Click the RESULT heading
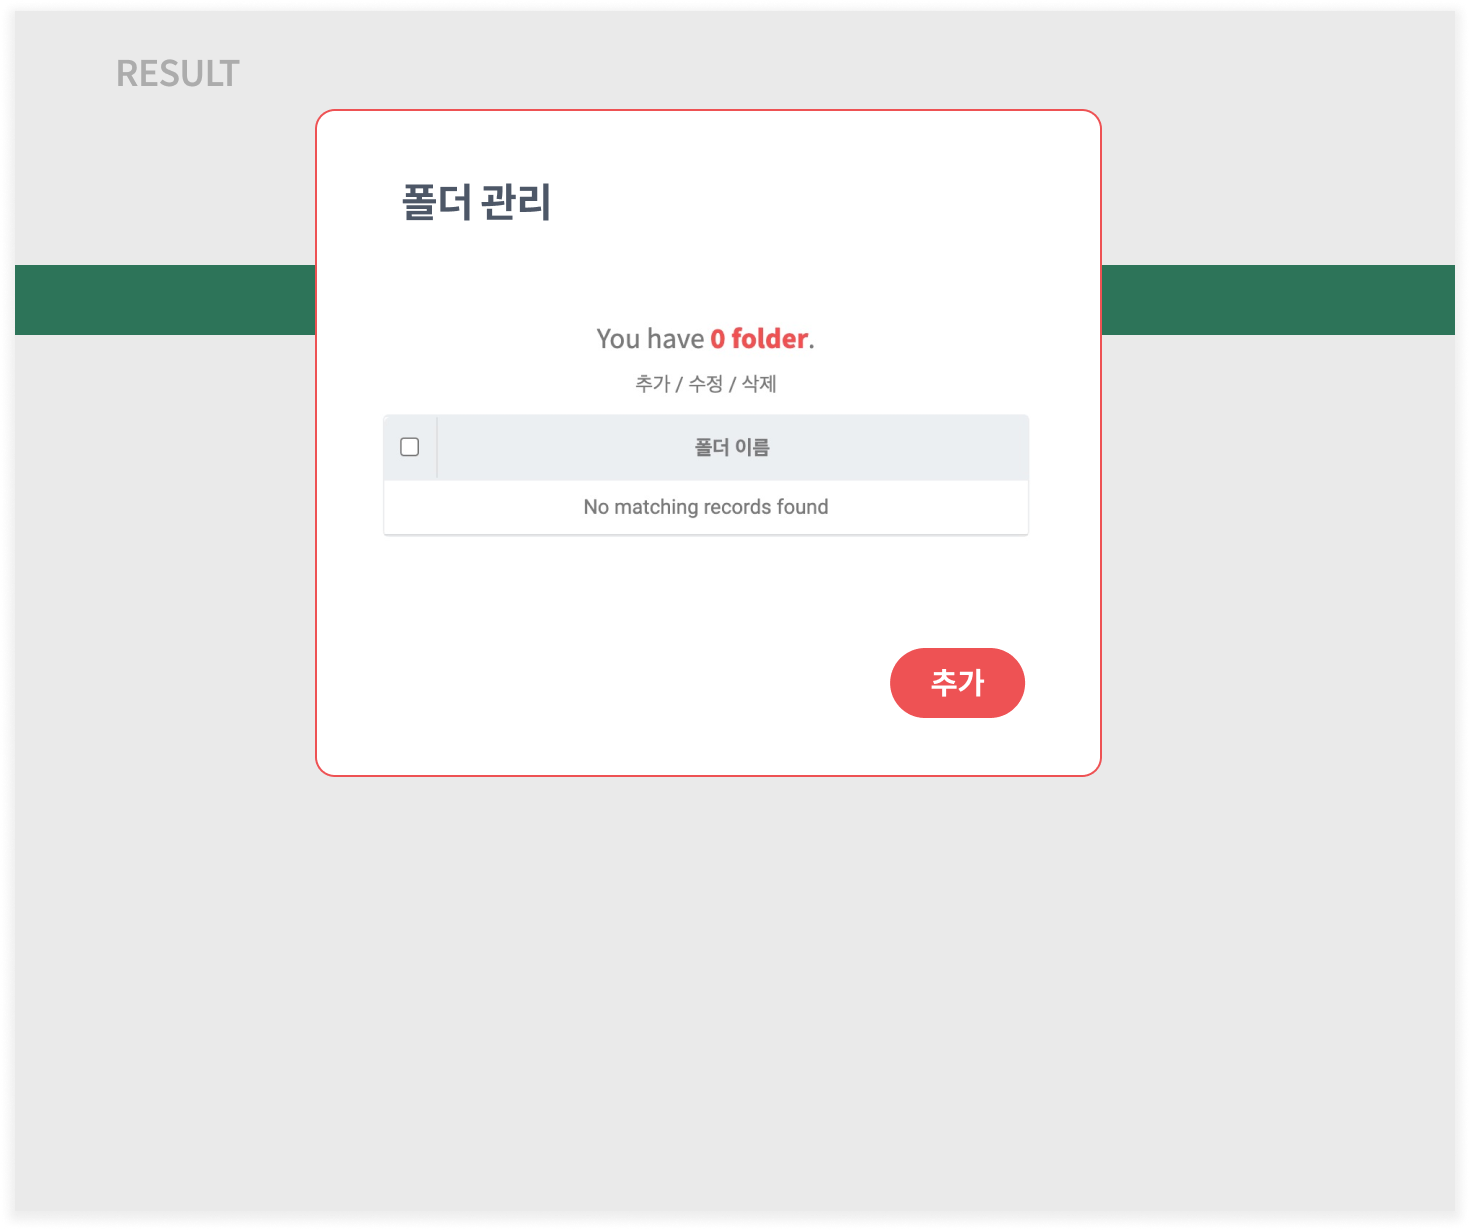The height and width of the screenshot is (1230, 1470). (178, 74)
